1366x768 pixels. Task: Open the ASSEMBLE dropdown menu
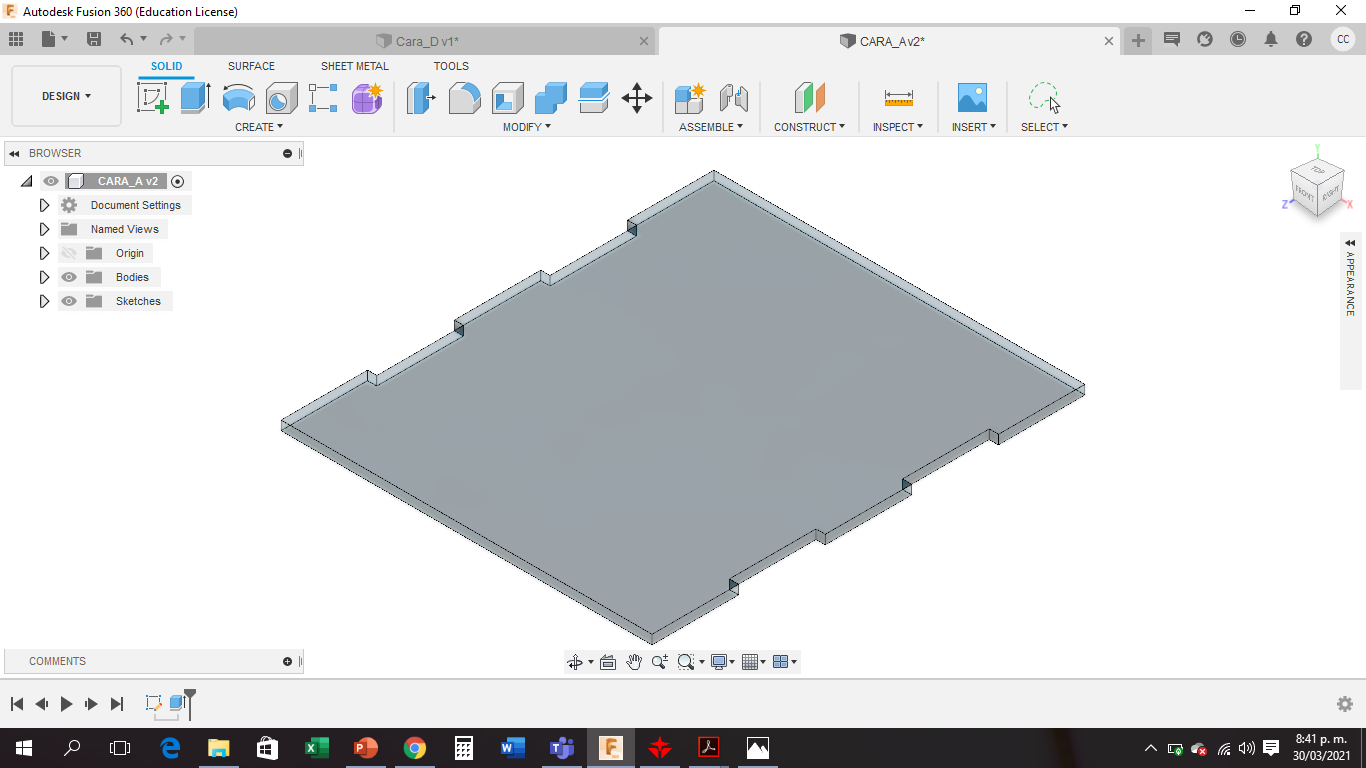711,127
